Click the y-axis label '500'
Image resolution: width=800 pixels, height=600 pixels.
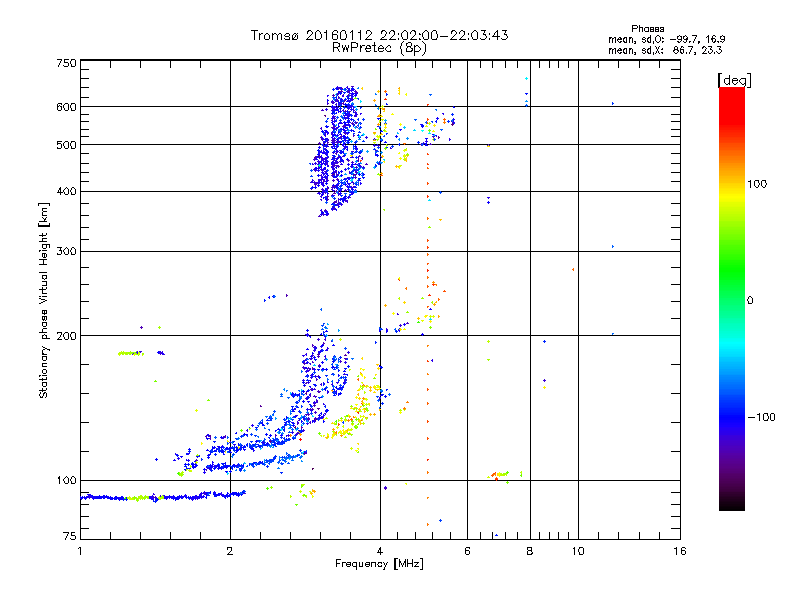pyautogui.click(x=66, y=145)
